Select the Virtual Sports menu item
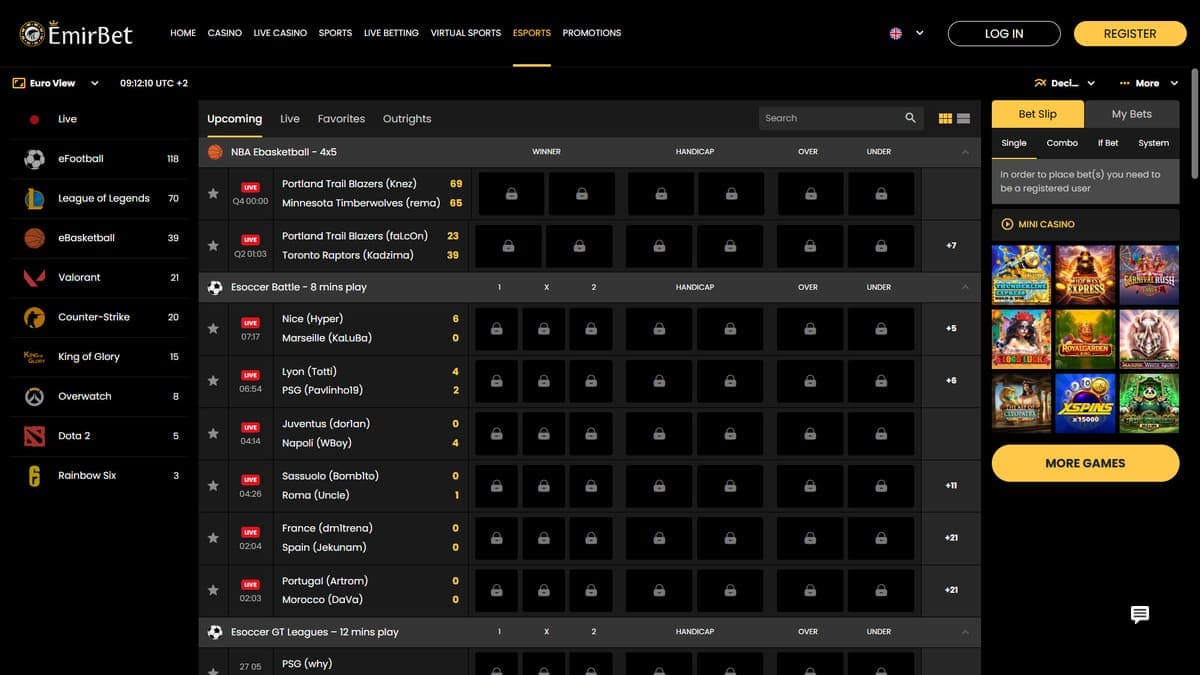This screenshot has height=675, width=1200. tap(466, 33)
